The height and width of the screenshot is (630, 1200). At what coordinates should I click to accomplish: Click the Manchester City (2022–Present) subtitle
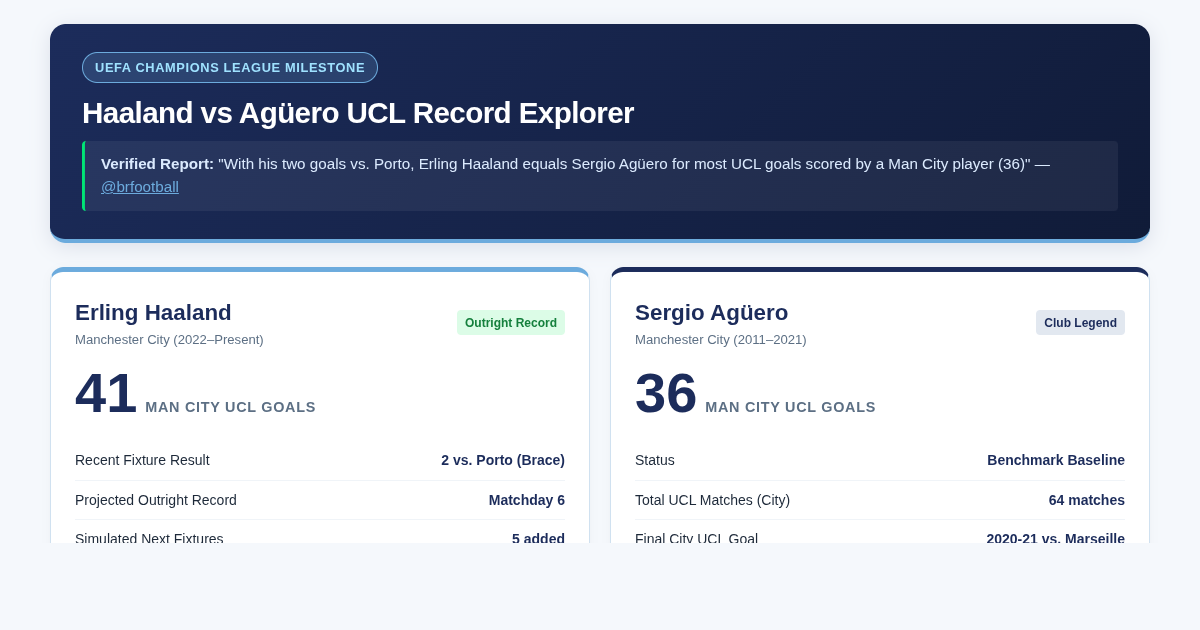coord(169,339)
